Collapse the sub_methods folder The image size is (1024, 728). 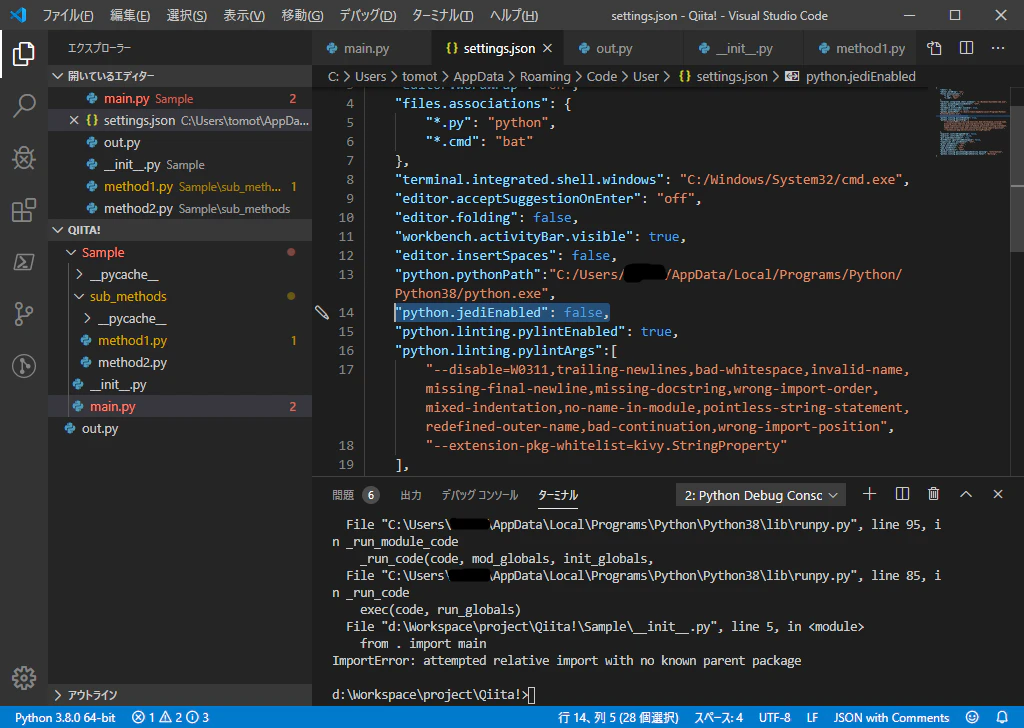coord(180,296)
